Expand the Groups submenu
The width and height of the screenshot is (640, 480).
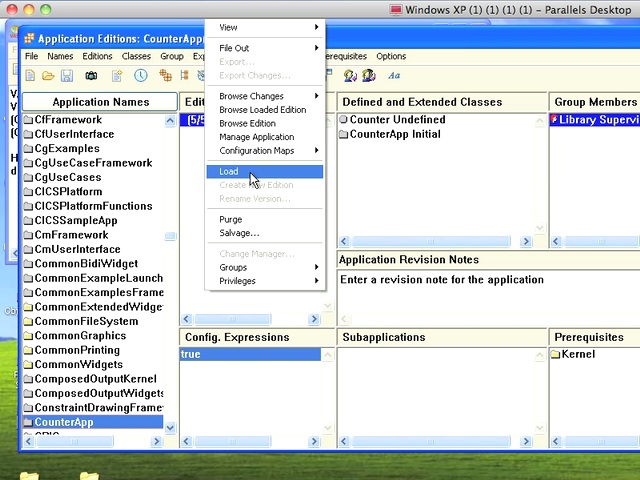point(264,267)
